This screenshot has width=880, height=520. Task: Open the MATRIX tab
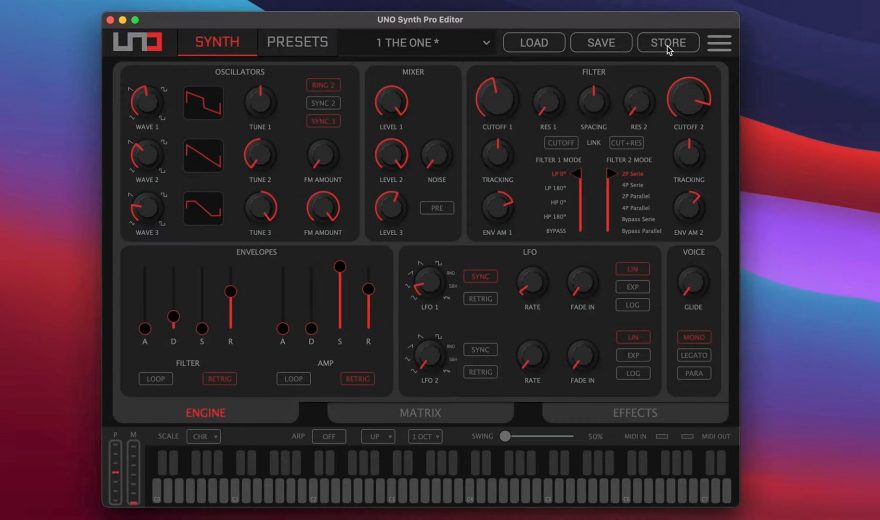click(420, 413)
